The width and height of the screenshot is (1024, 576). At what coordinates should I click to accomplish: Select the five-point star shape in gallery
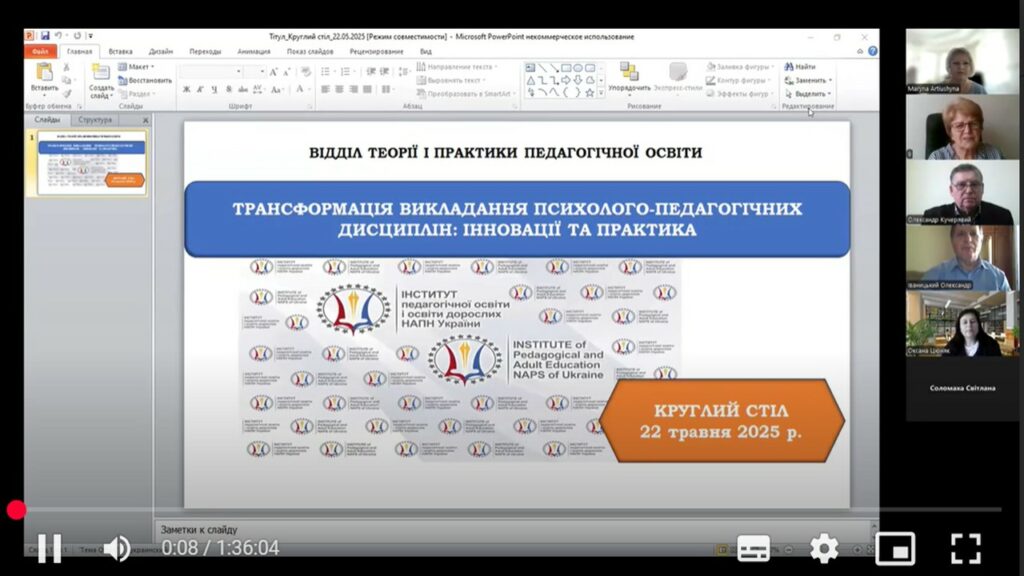(x=589, y=92)
